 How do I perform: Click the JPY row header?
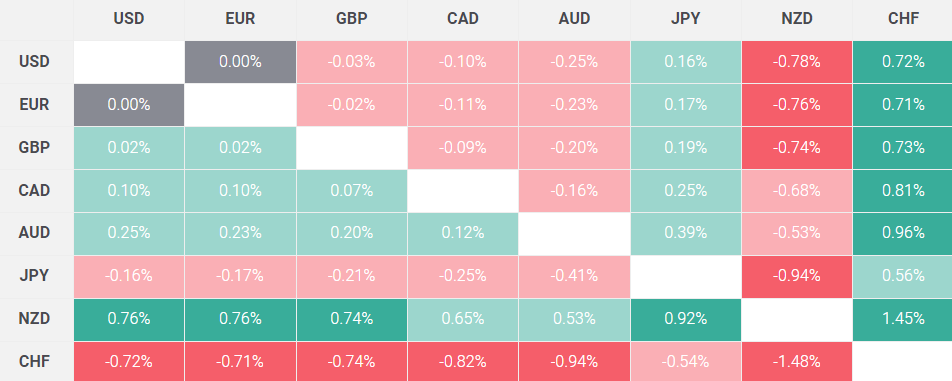36,276
